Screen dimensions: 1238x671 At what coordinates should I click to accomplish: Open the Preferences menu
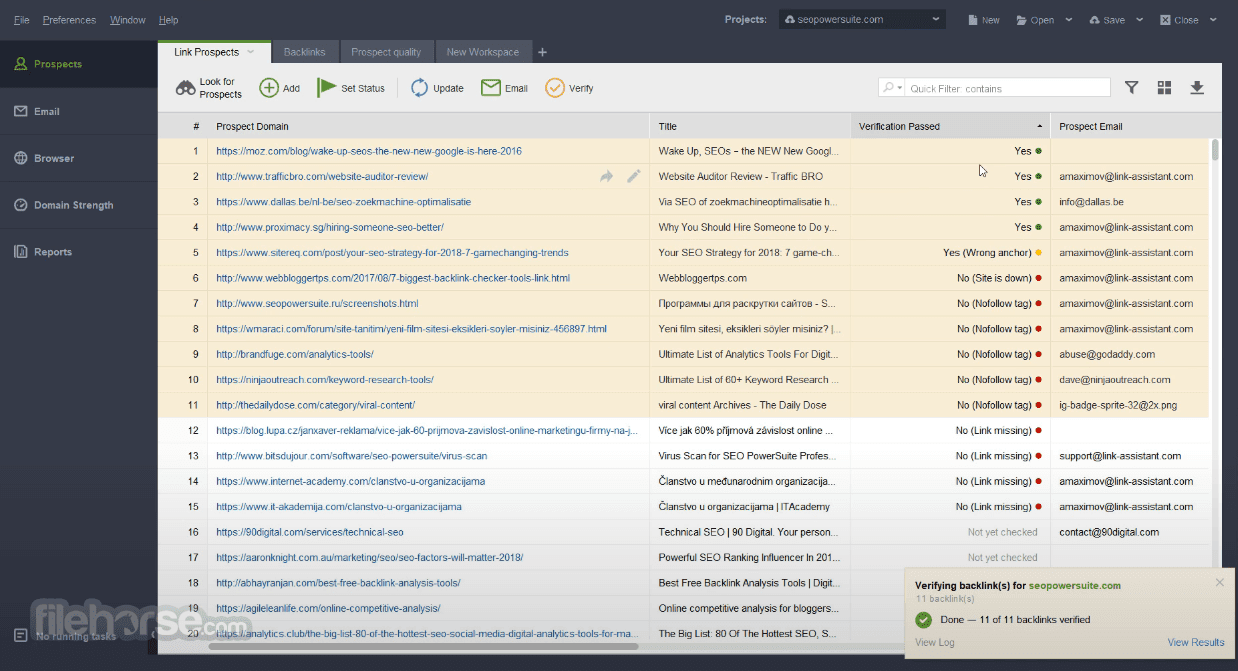[69, 20]
